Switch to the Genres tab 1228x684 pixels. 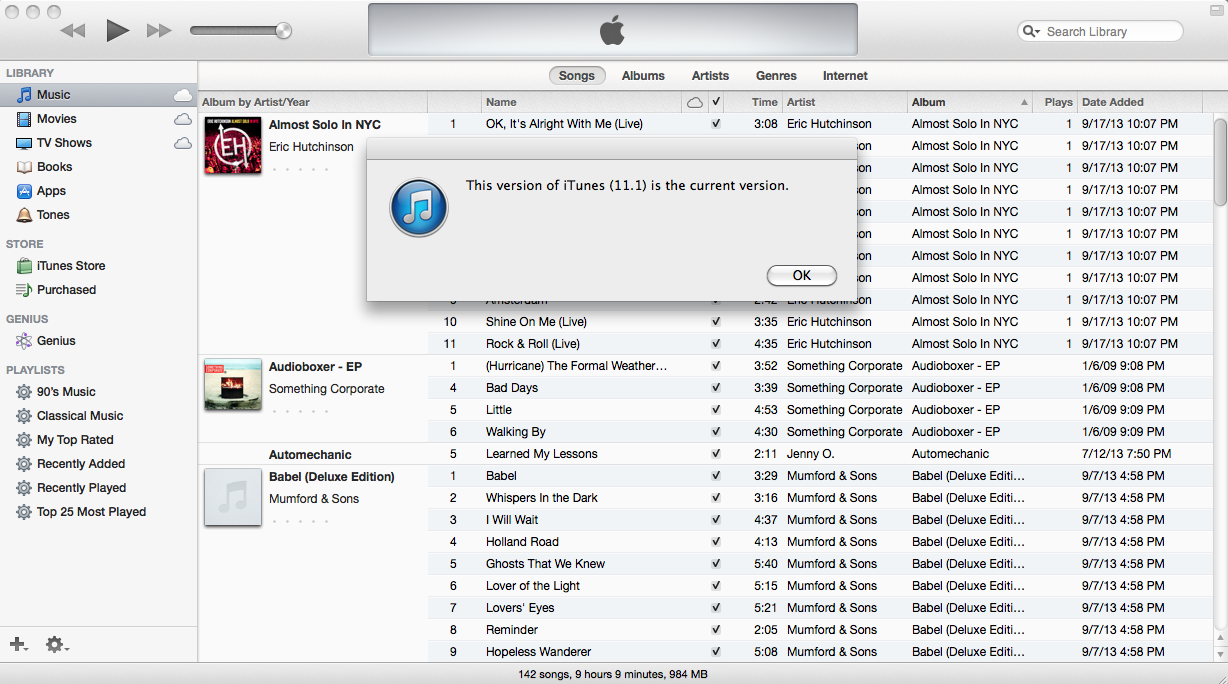click(x=776, y=76)
